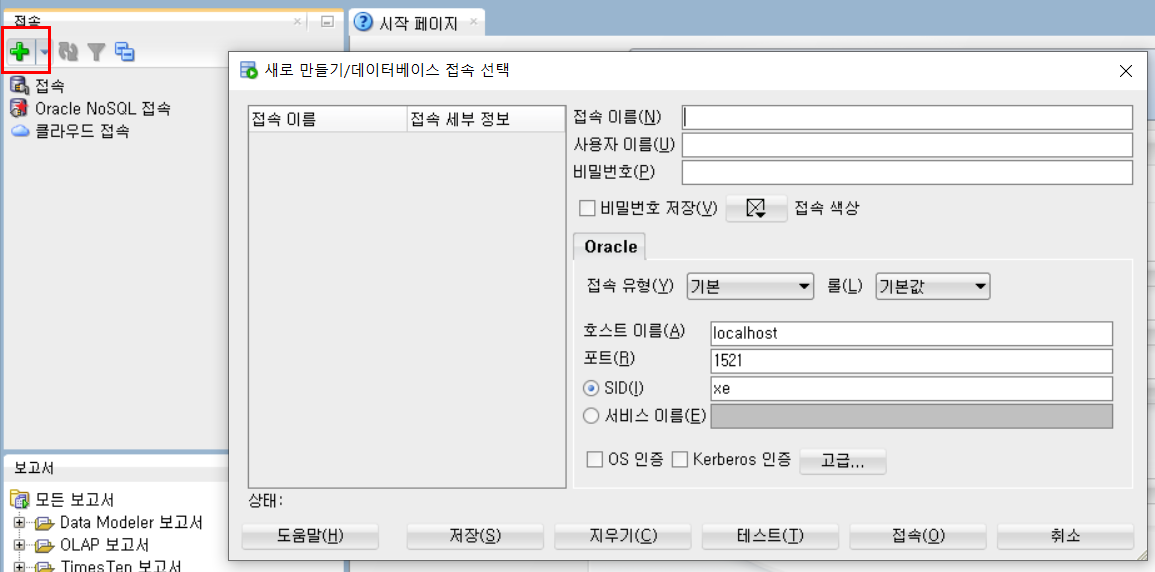The width and height of the screenshot is (1155, 572).
Task: Click the 사용자 이름 input field
Action: pyautogui.click(x=907, y=144)
